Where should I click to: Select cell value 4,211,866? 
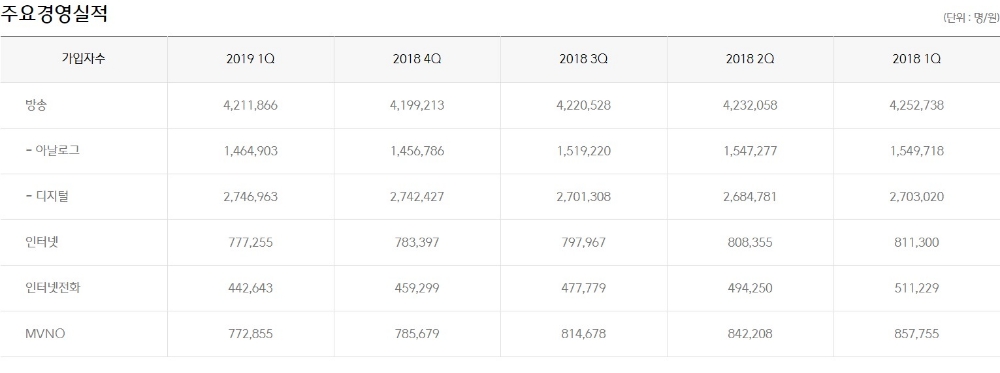point(251,105)
